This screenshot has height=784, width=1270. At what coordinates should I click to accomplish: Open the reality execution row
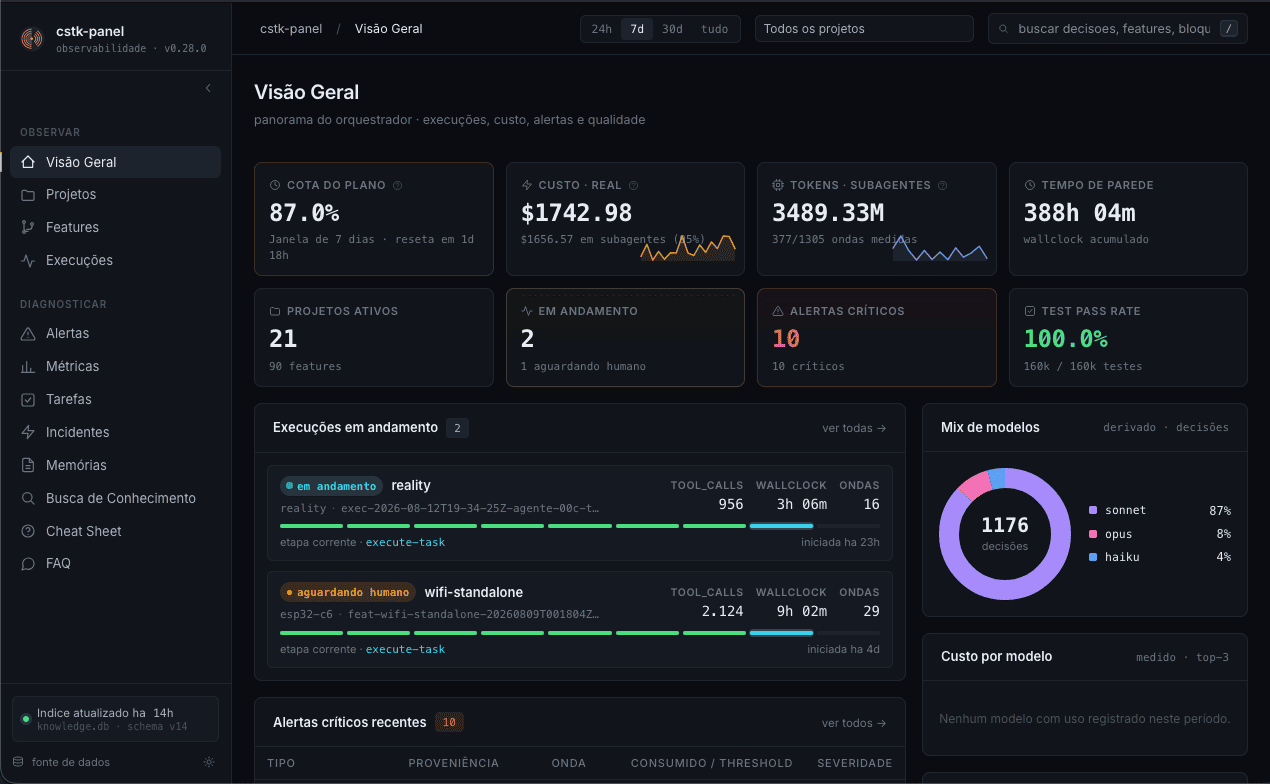pos(580,513)
